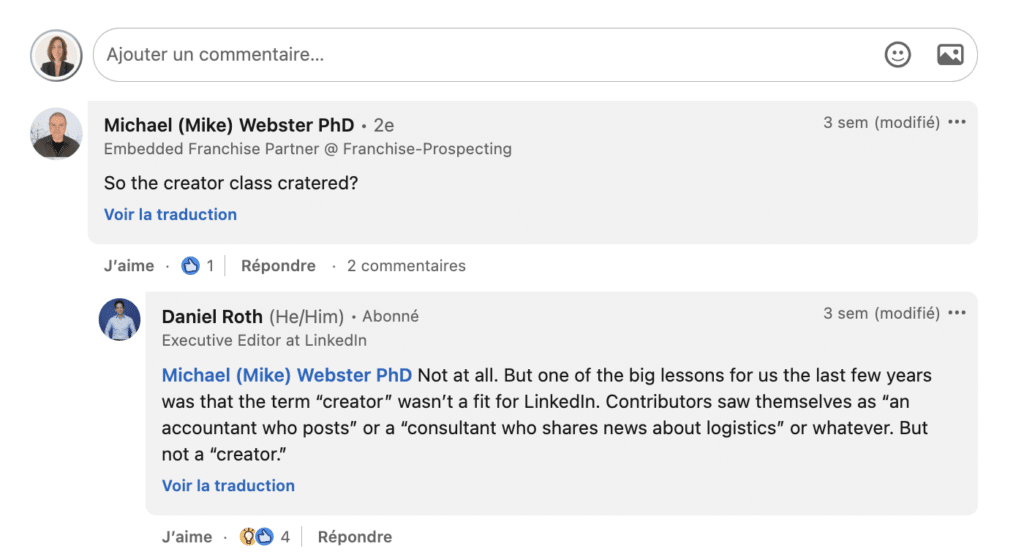Click the blue Michael Webster mention in reply

(x=286, y=376)
